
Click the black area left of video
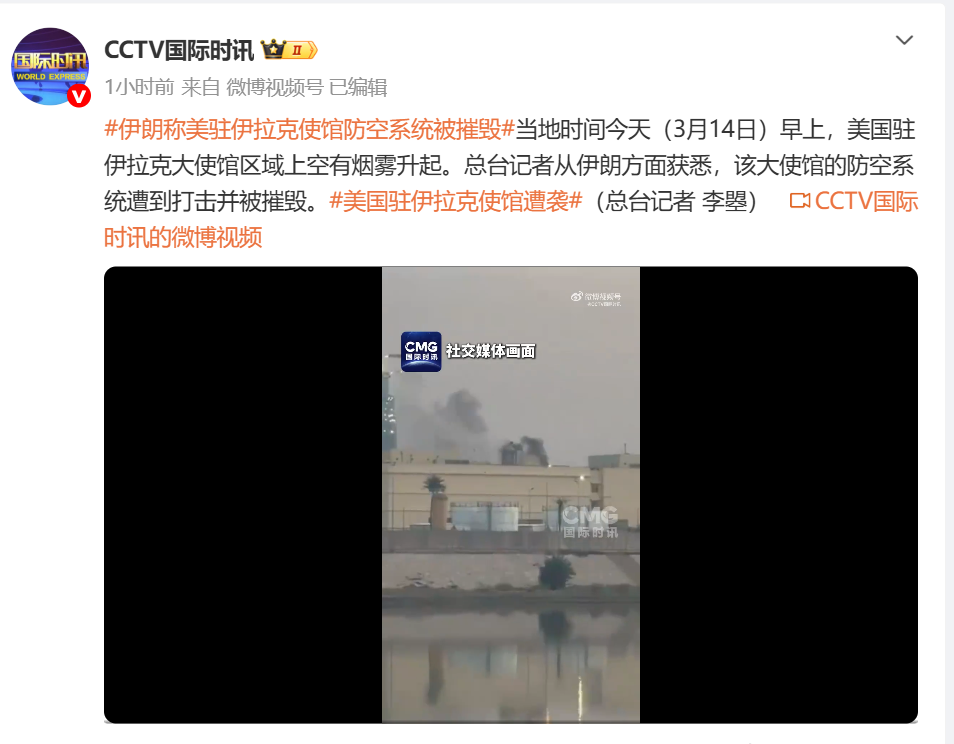[243, 495]
